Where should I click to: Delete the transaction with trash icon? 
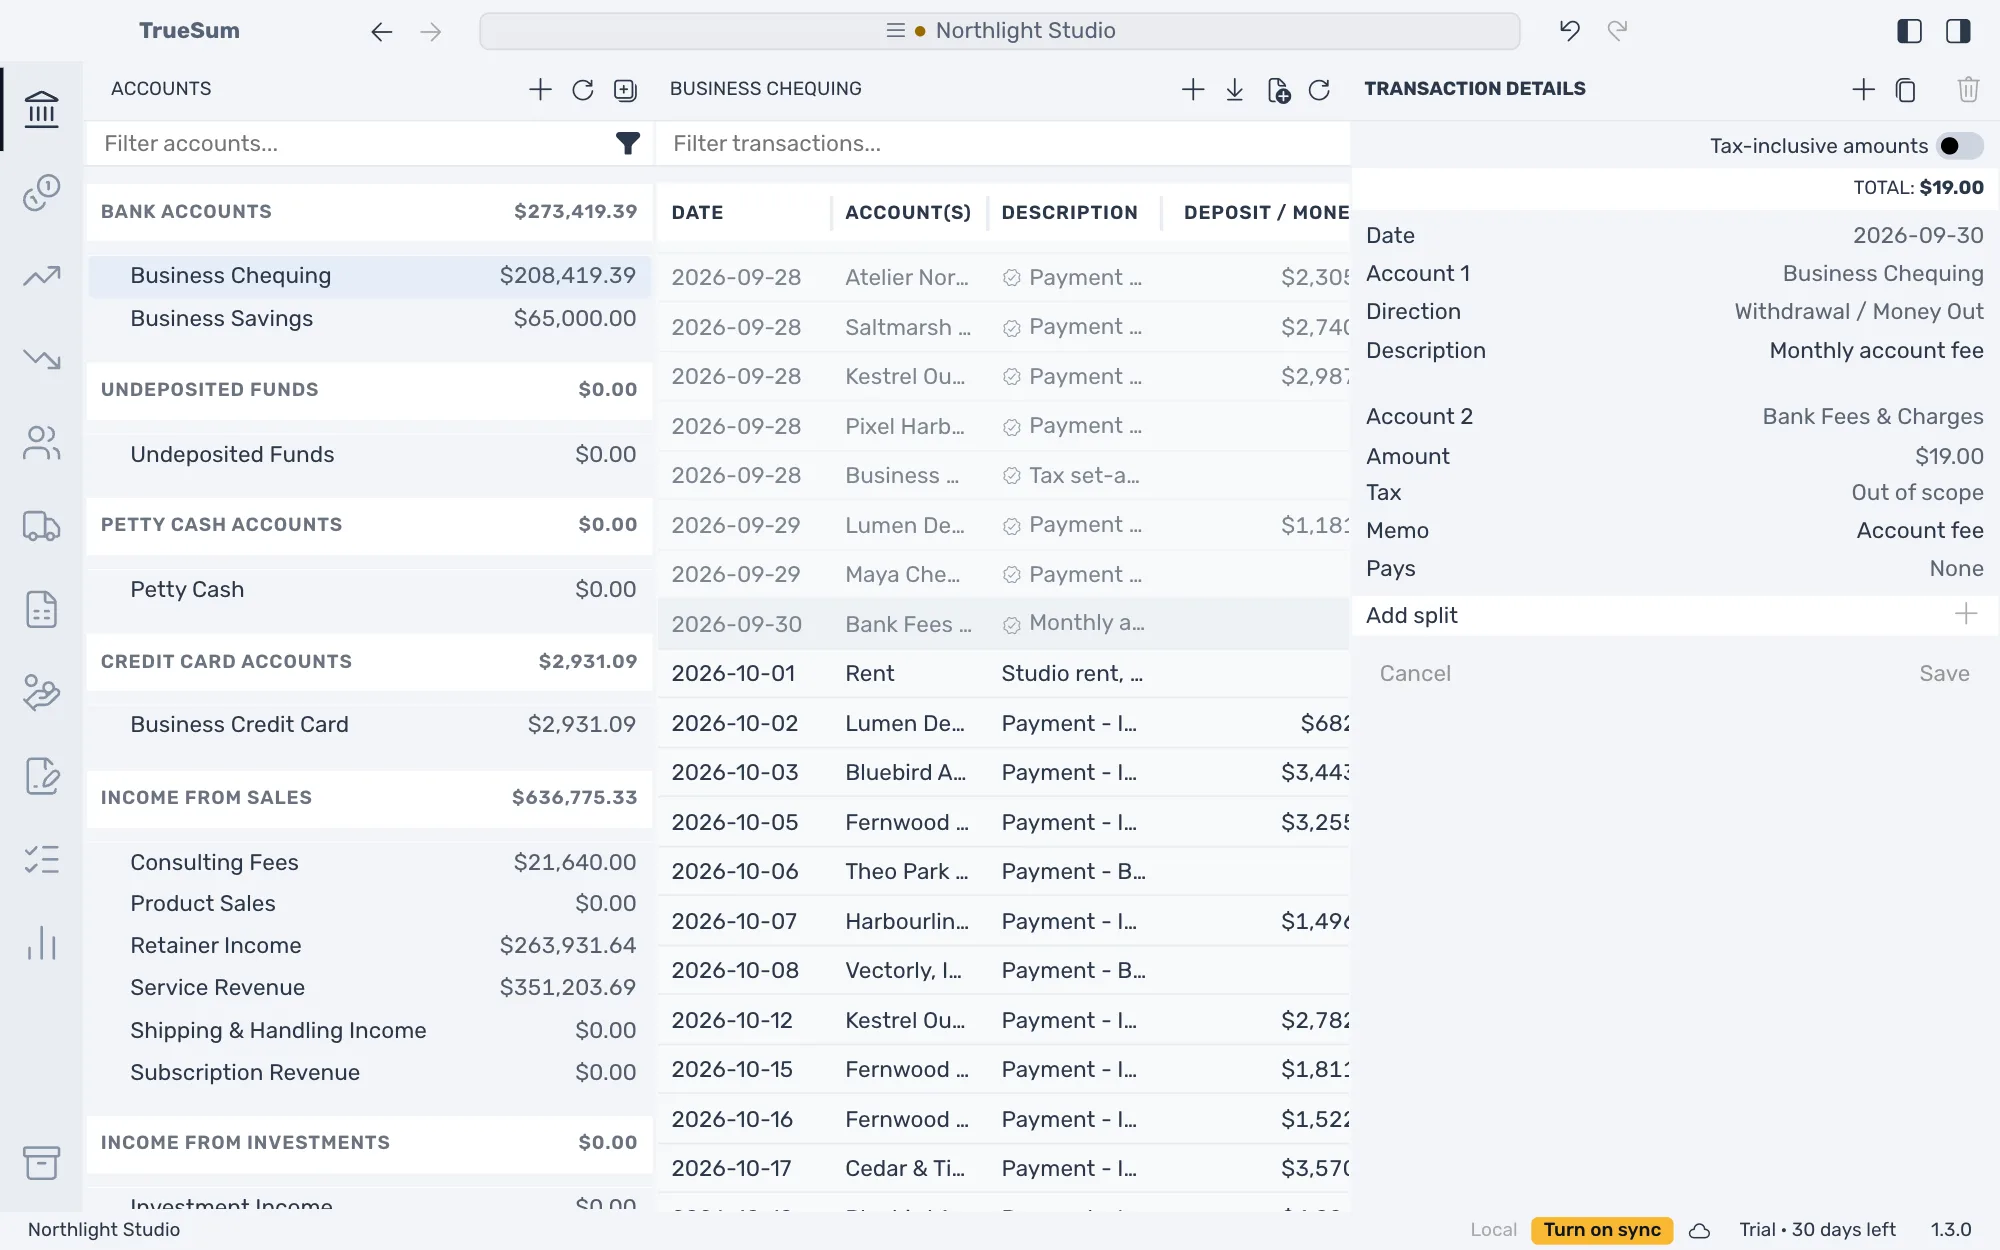tap(1968, 90)
